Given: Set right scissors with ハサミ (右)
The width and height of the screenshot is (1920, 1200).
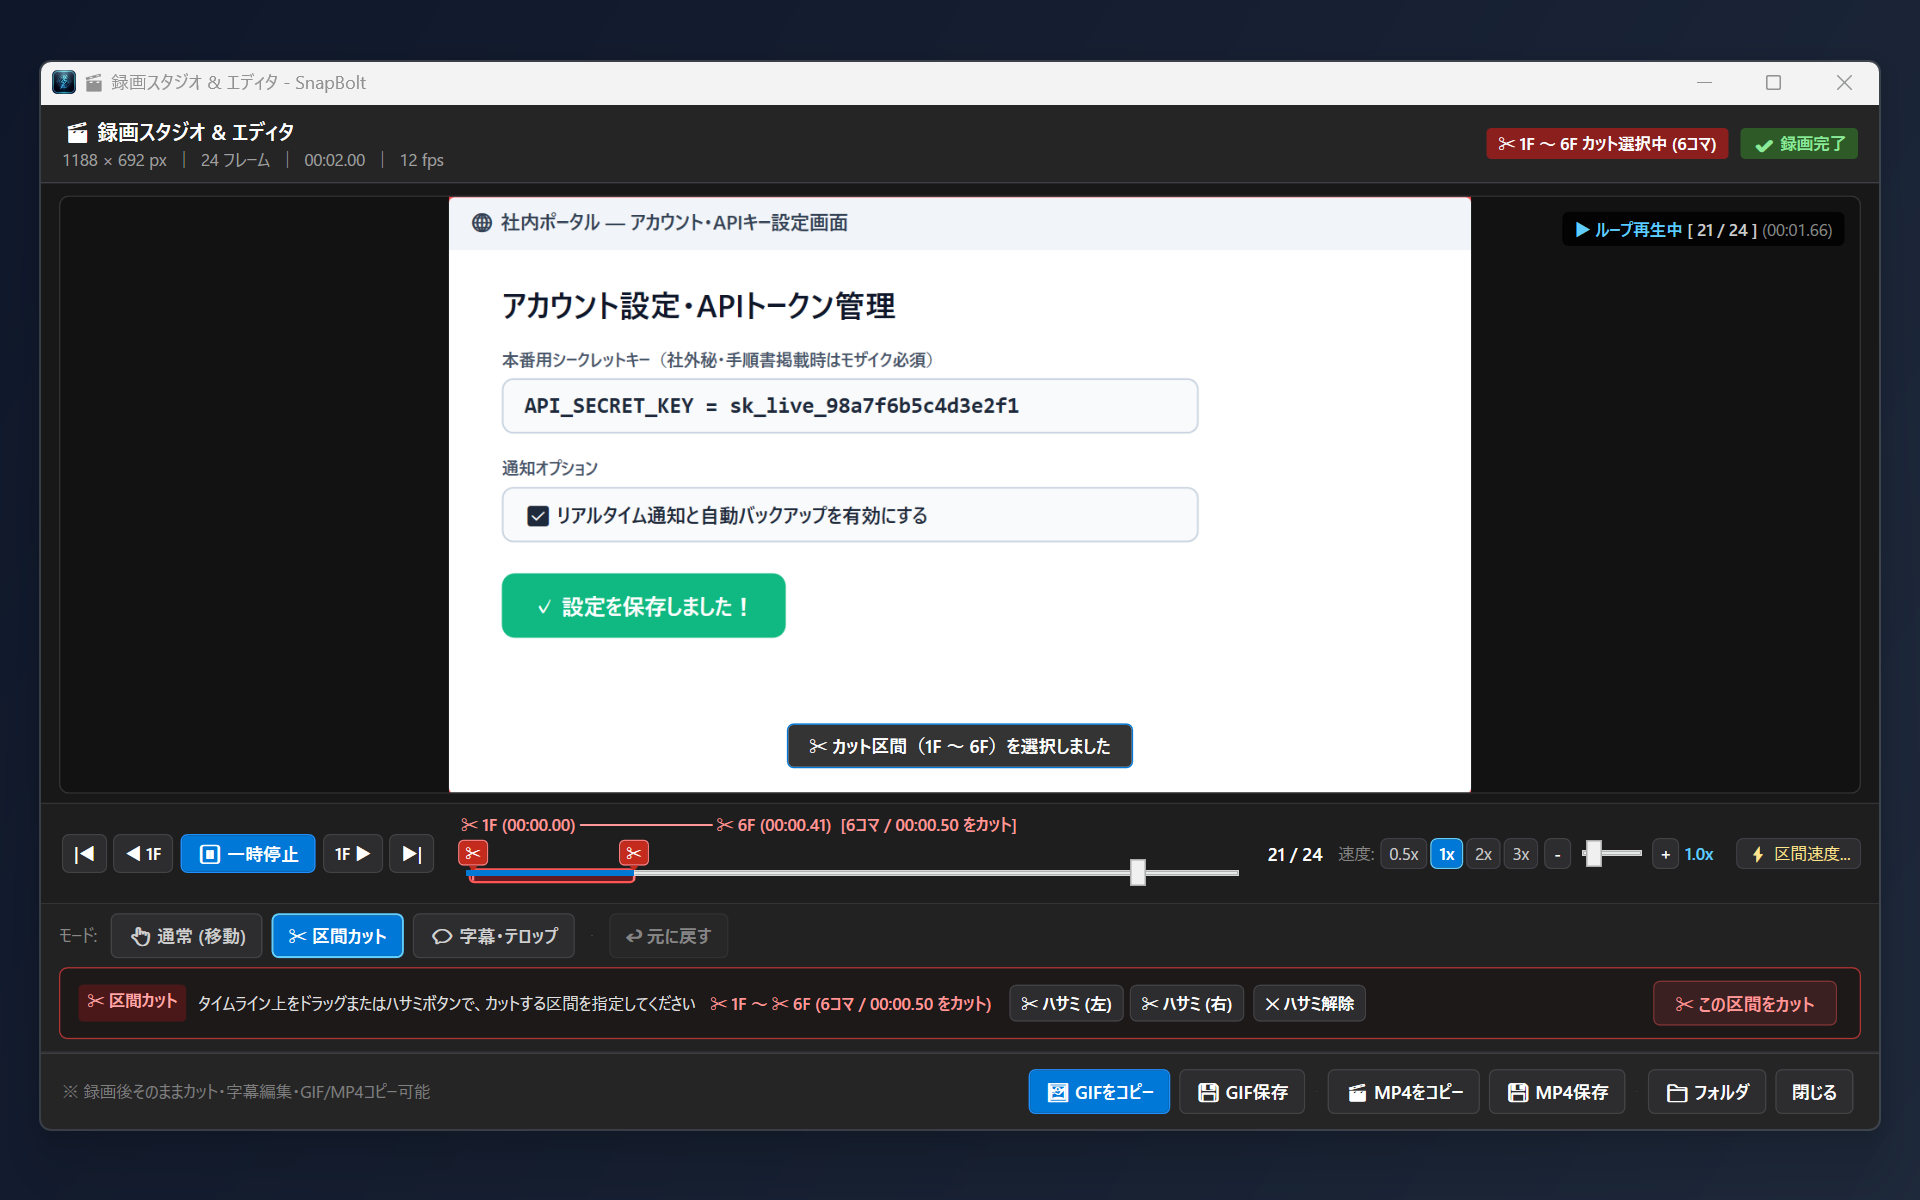Looking at the screenshot, I should tap(1187, 1003).
